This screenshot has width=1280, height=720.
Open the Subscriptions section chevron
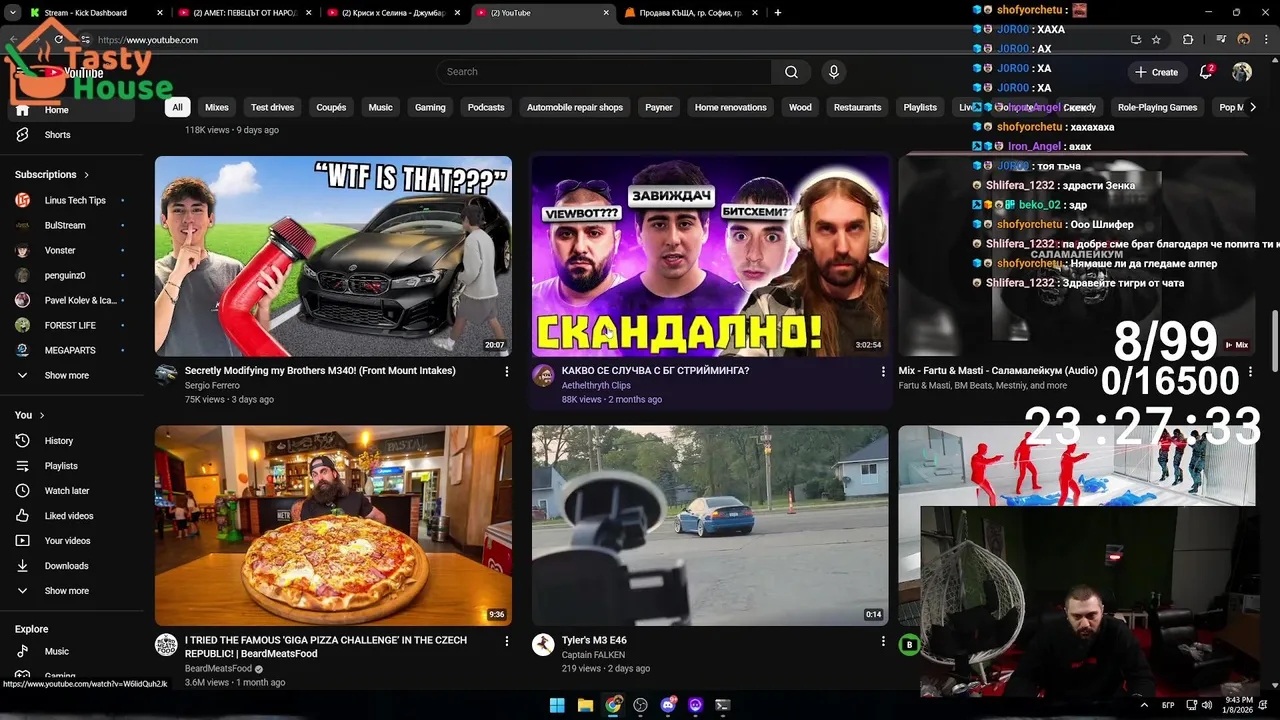(x=86, y=175)
